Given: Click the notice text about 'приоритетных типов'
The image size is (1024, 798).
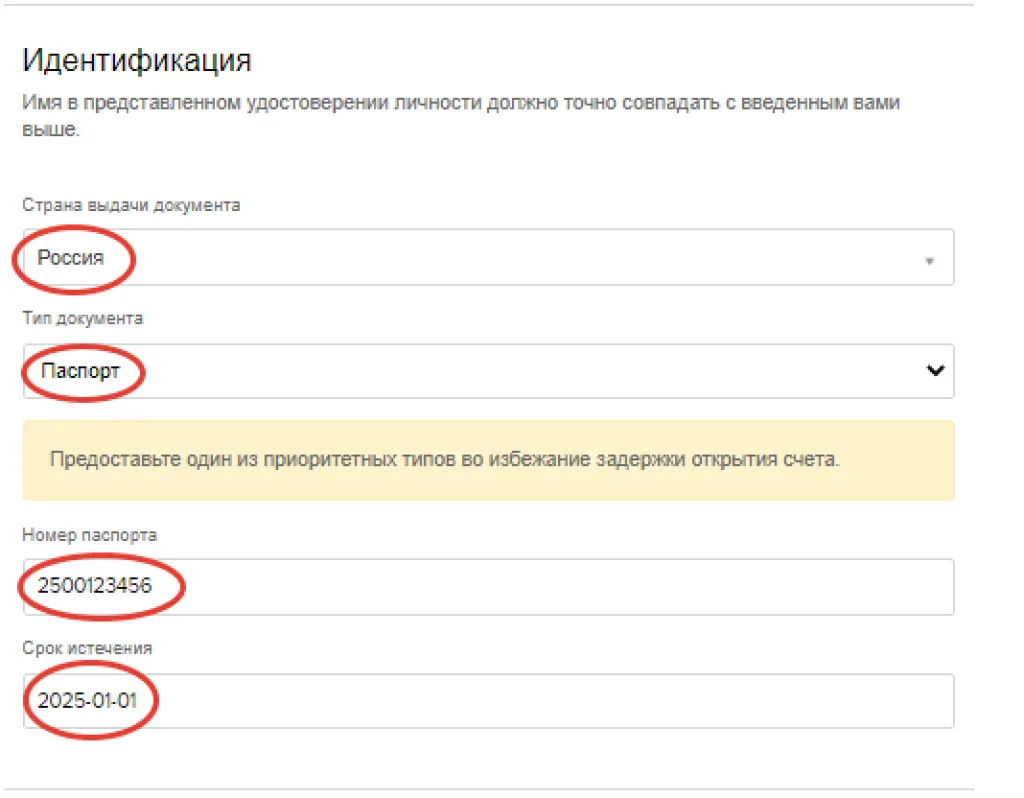Looking at the screenshot, I should (444, 460).
